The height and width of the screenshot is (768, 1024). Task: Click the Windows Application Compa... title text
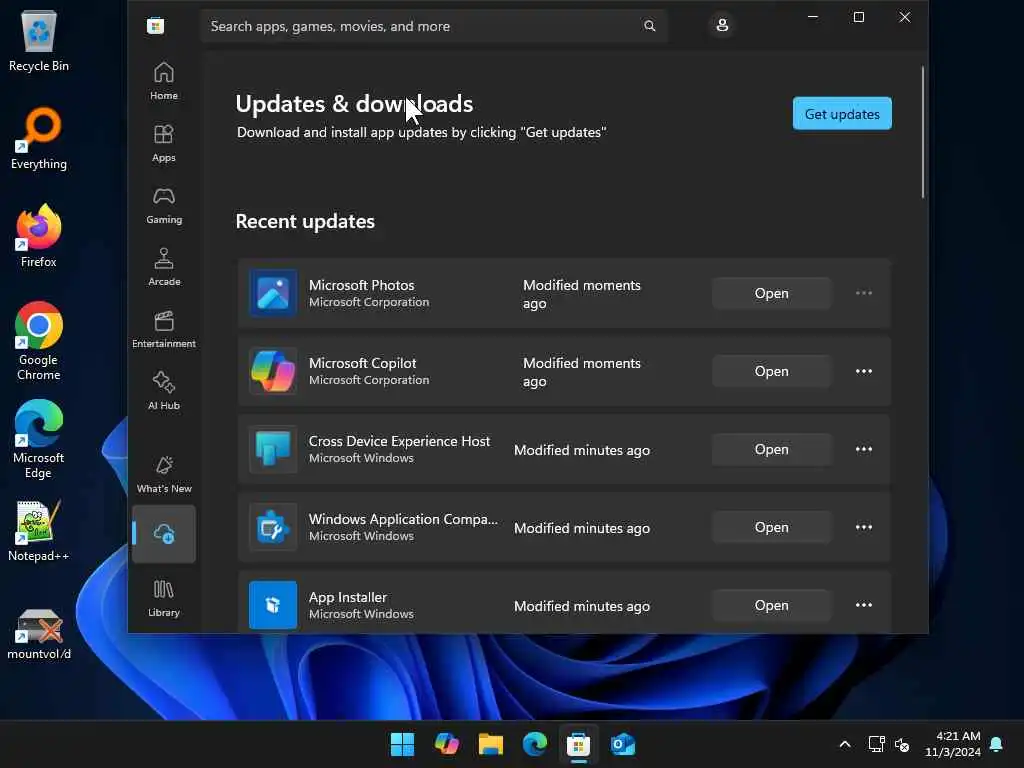[x=403, y=519]
